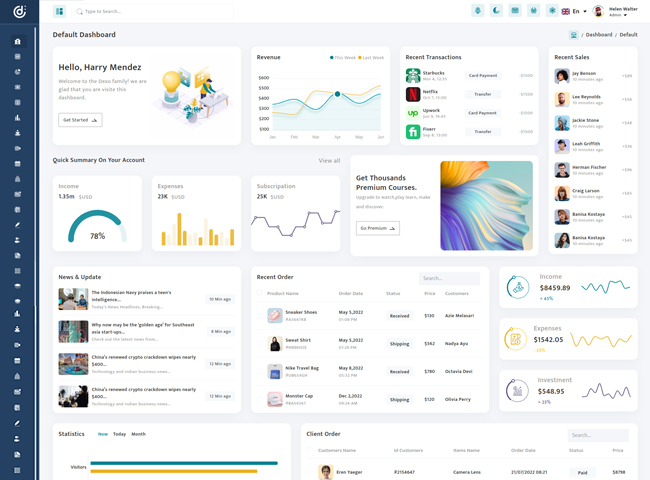Image resolution: width=650 pixels, height=480 pixels.
Task: Click the Income card circular icon
Action: 517,287
